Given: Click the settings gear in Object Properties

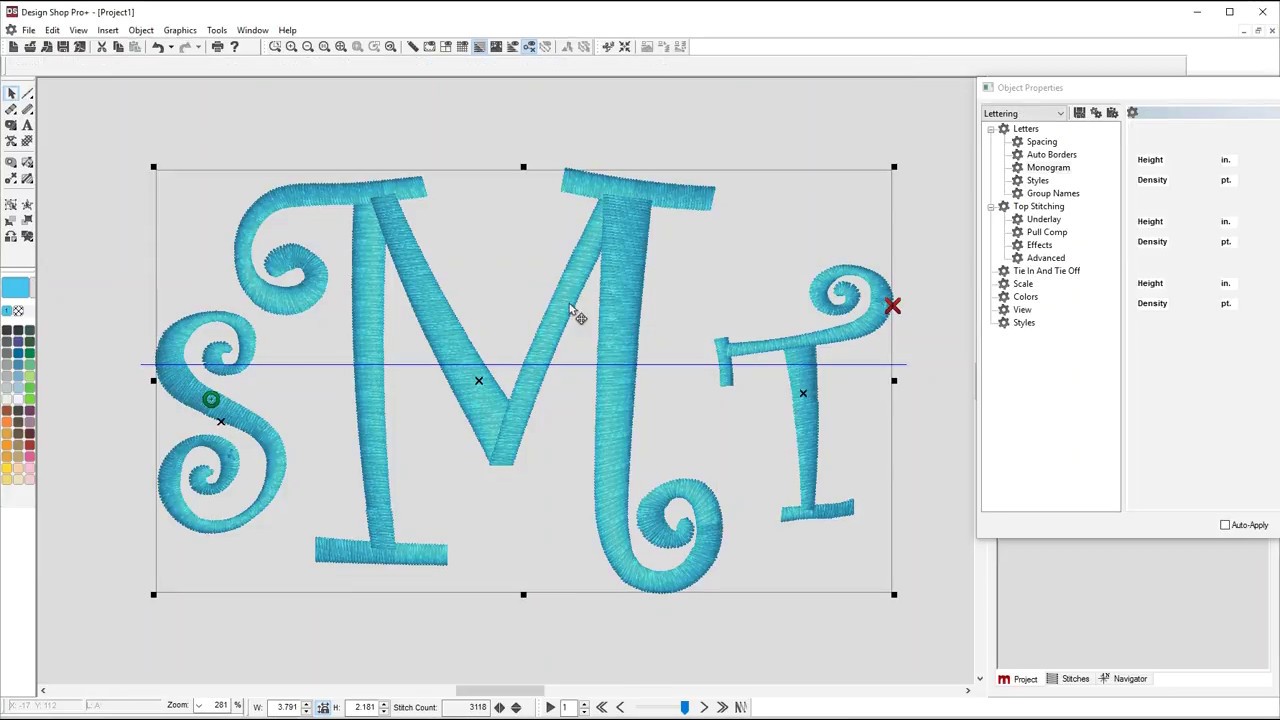Looking at the screenshot, I should click(x=1132, y=113).
